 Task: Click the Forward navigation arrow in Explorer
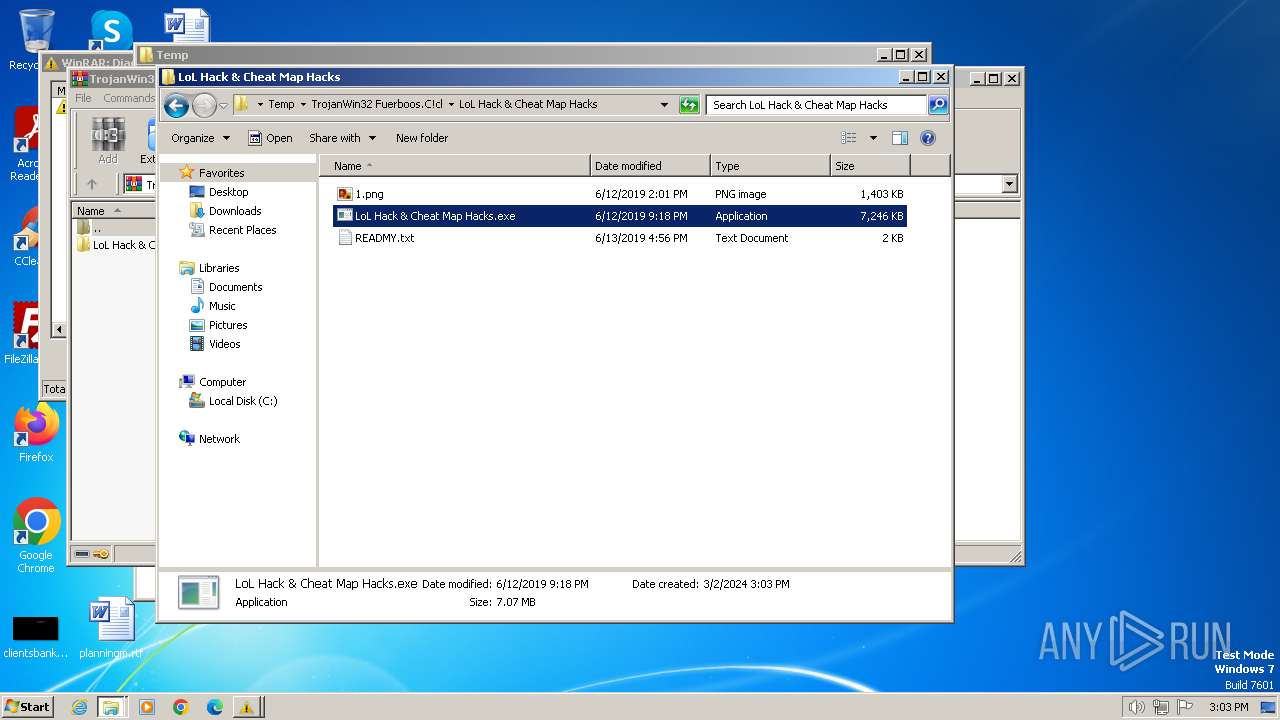point(204,105)
